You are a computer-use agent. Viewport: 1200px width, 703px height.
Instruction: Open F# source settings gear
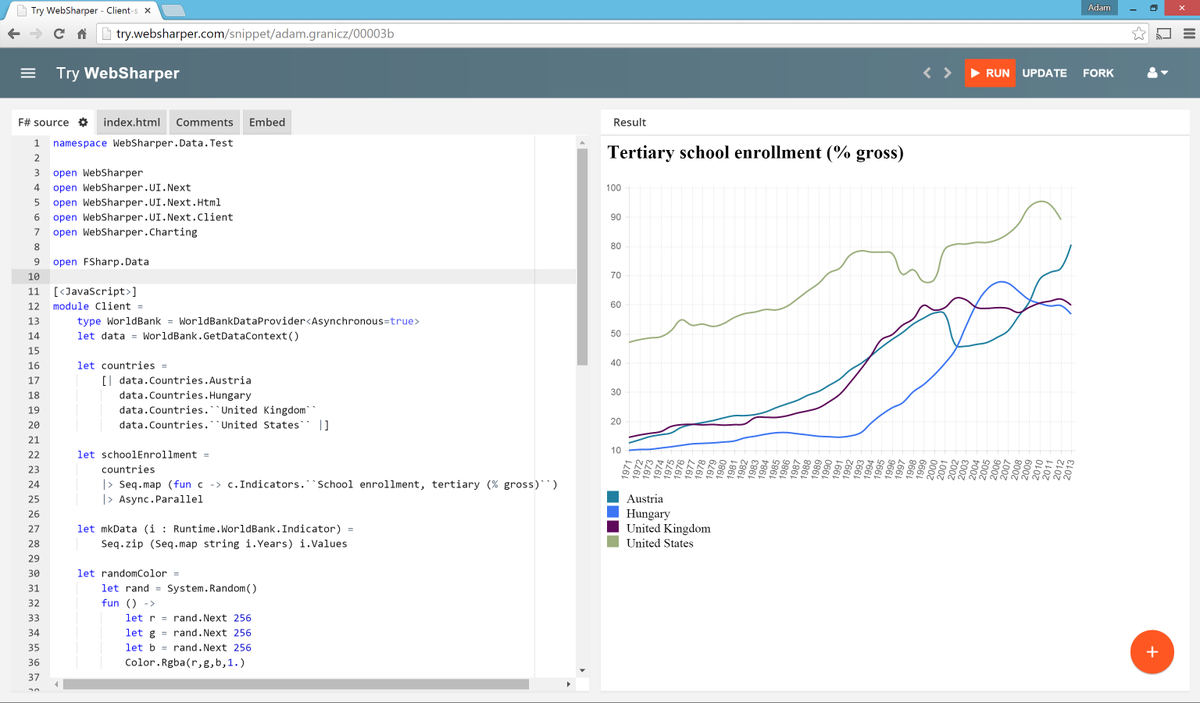pos(83,122)
